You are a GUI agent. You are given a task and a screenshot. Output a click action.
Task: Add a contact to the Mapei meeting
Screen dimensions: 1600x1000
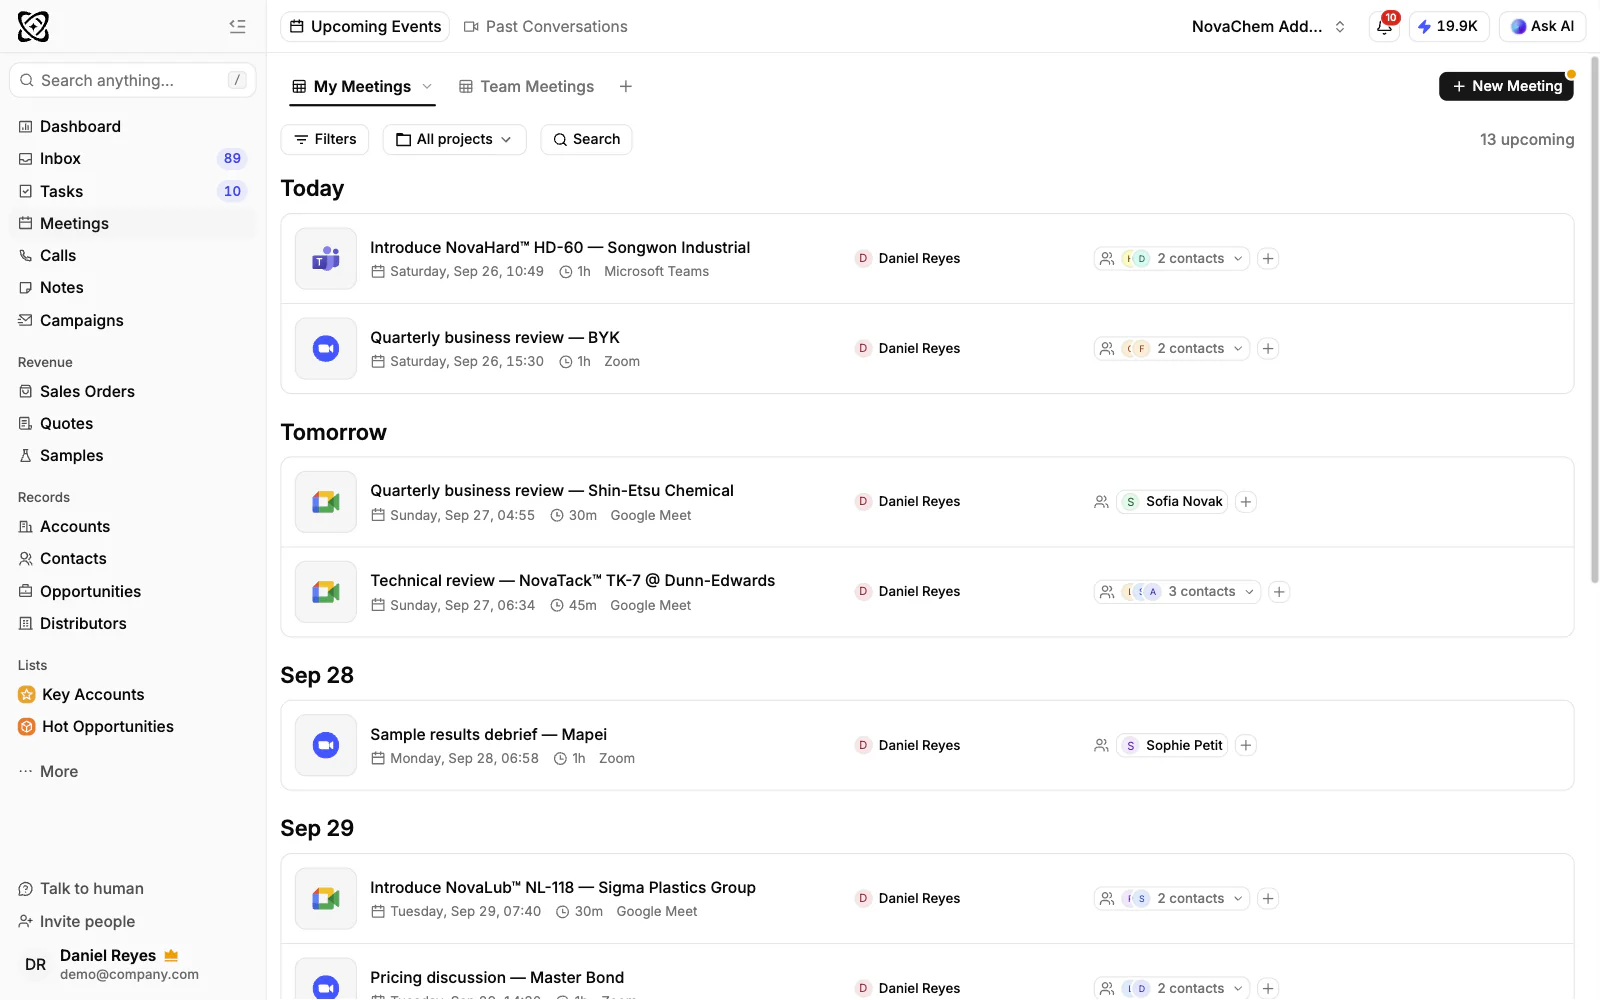(1246, 745)
